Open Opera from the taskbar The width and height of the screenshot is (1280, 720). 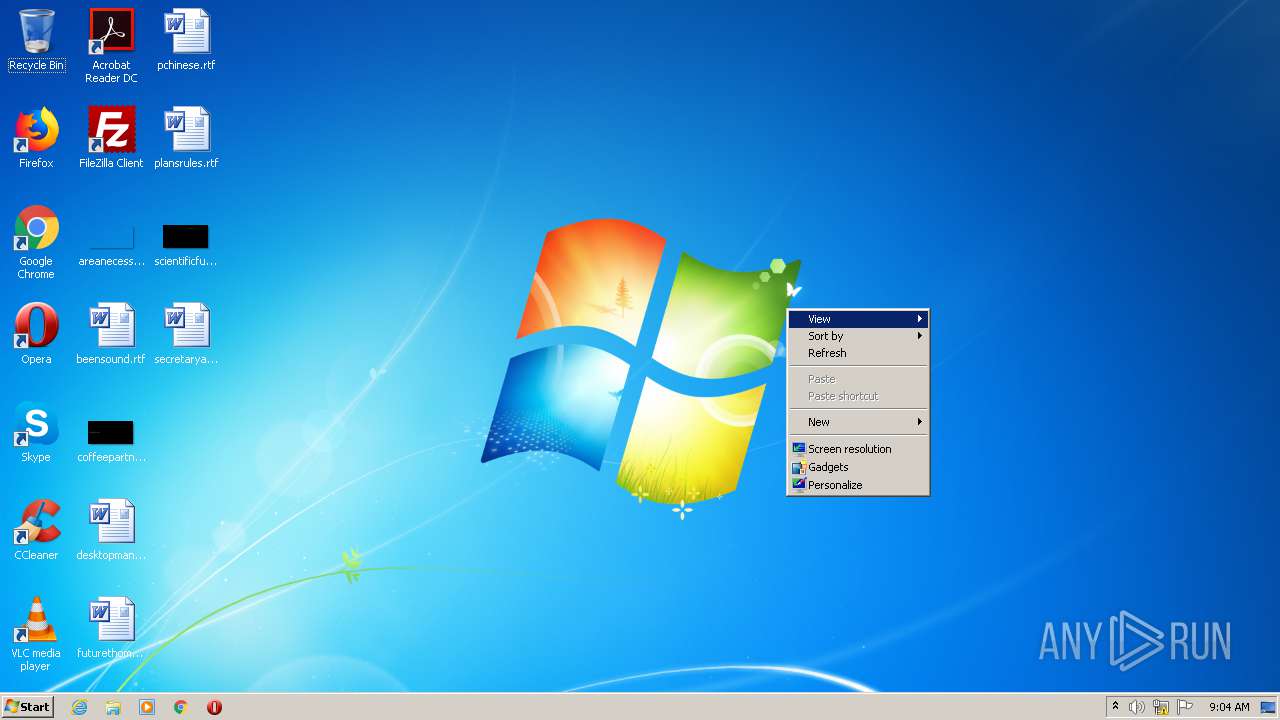point(214,707)
